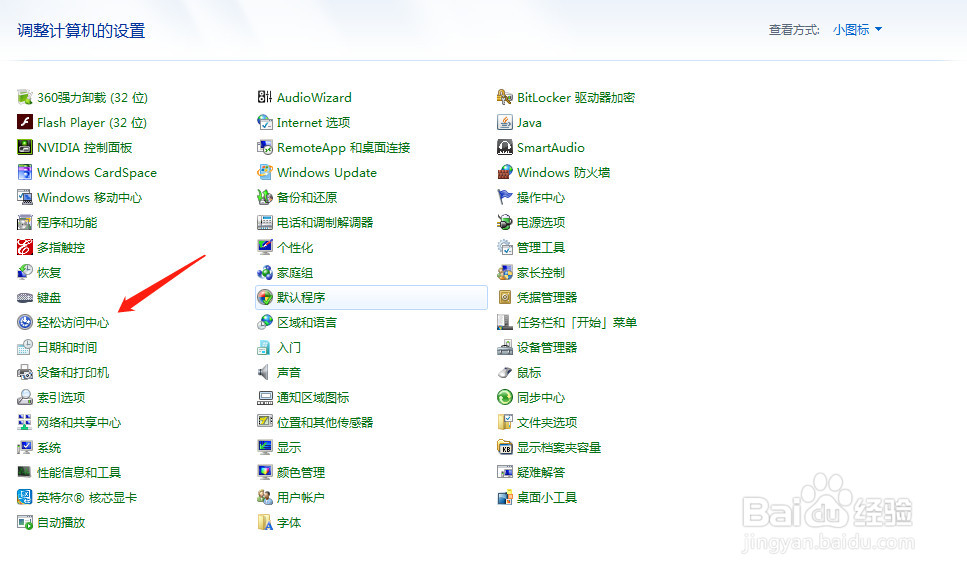Open the AudioWizard icon

(265, 97)
